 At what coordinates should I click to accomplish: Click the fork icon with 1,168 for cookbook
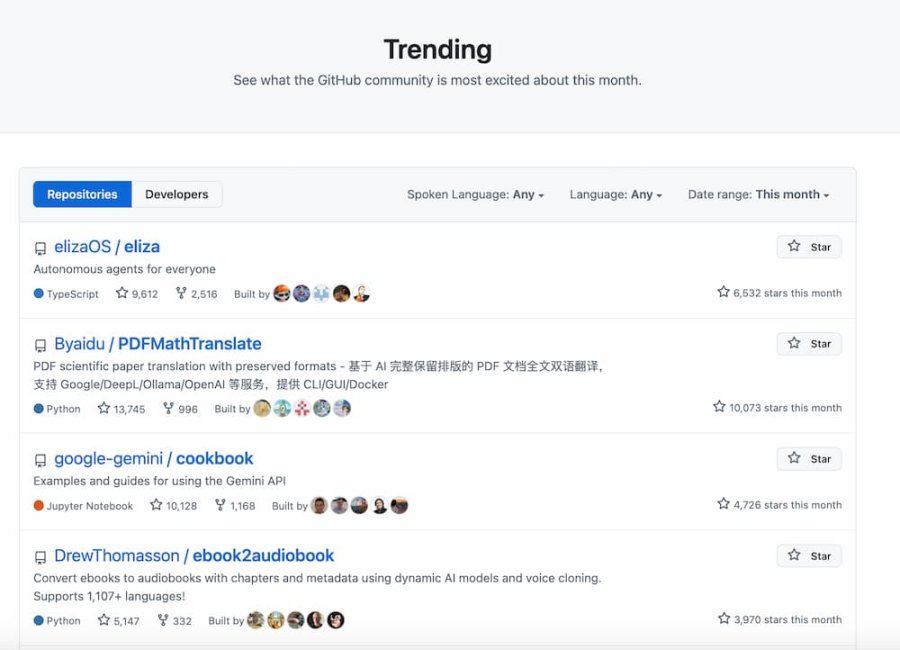point(235,506)
